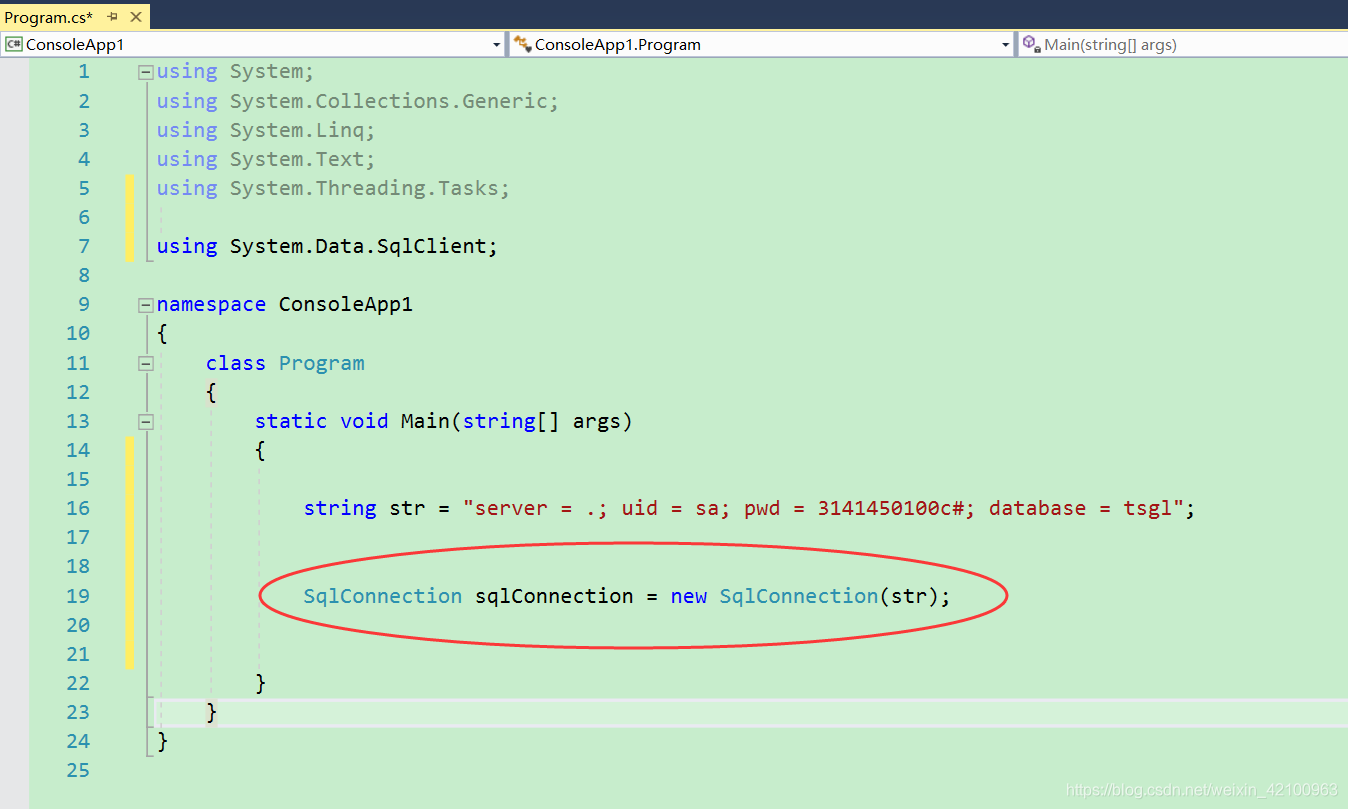The image size is (1348, 809).
Task: Collapse the namespace ConsoleApp1 block
Action: pos(146,305)
